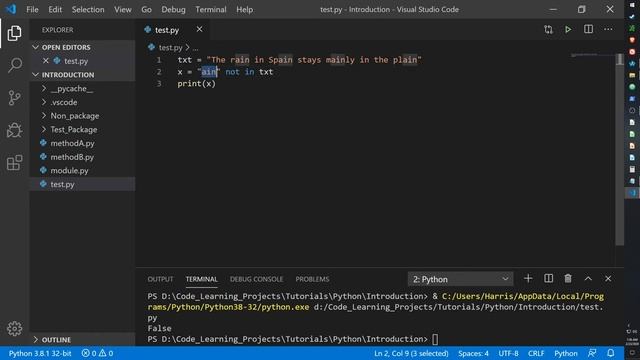Click the feedback icon in status bar
Viewport: 640px width, 360px height.
click(x=592, y=353)
